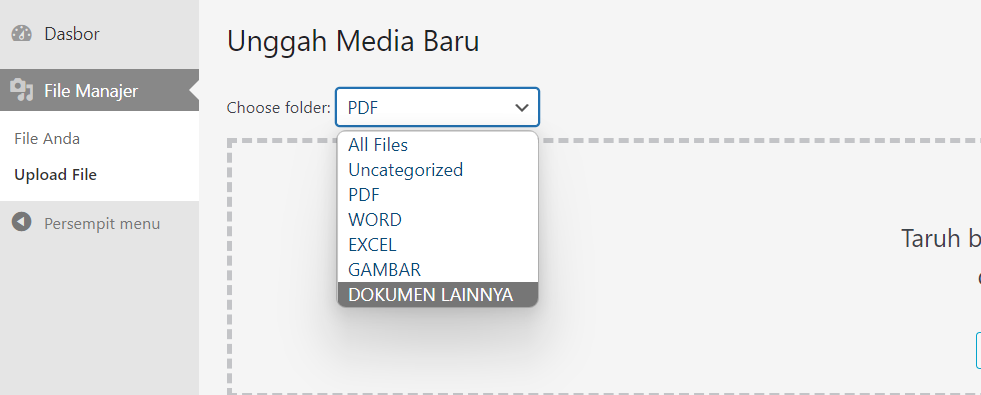
Task: Go to the File Anda submenu link
Action: pyautogui.click(x=47, y=138)
